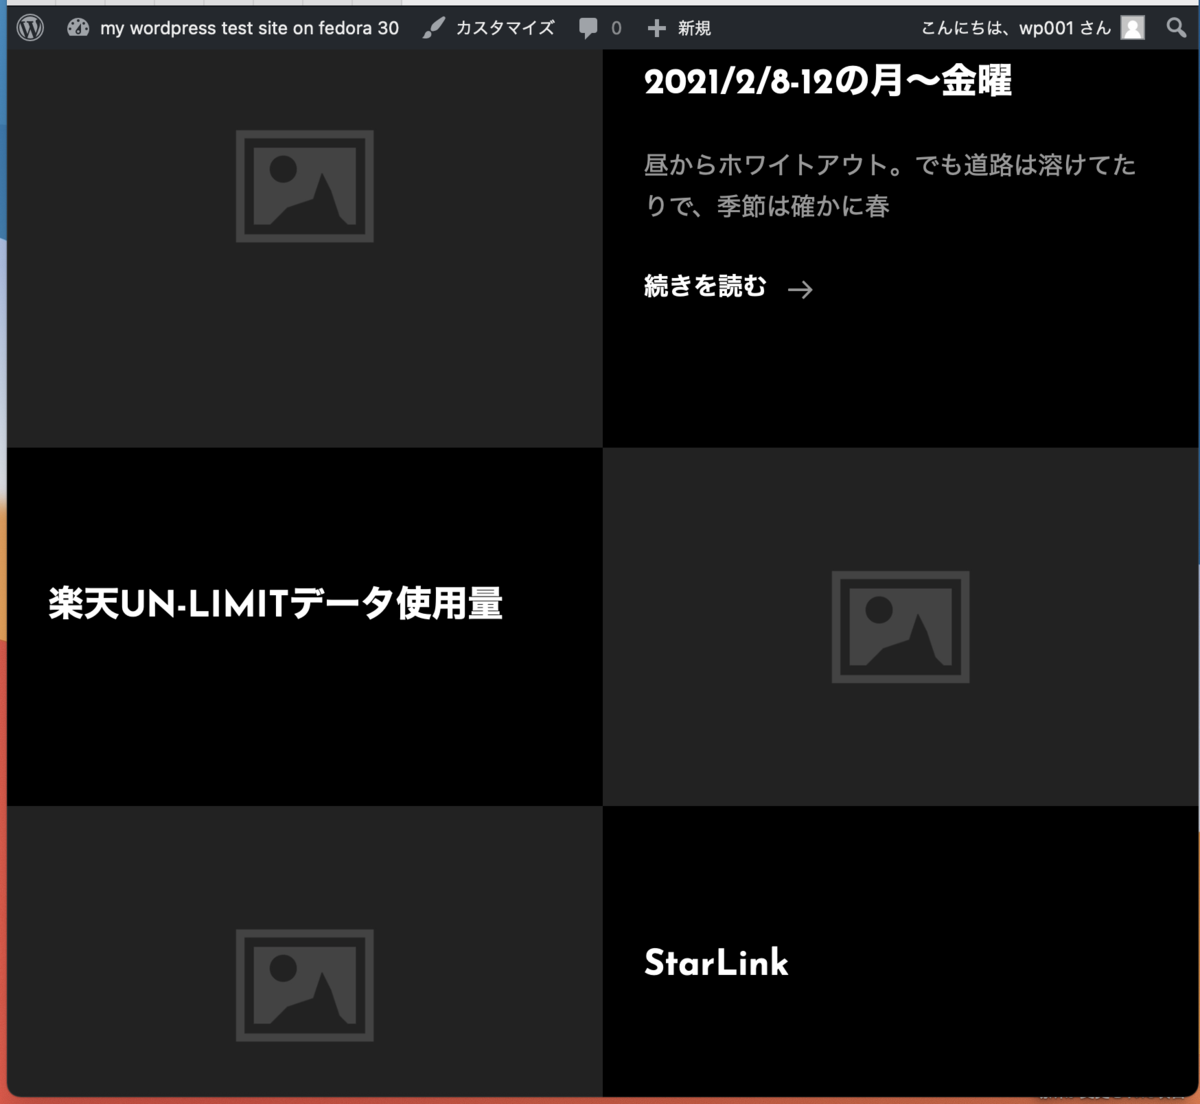Screen dimensions: 1200x1104
Task: Click the site name my wordpress test site
Action: [x=248, y=27]
